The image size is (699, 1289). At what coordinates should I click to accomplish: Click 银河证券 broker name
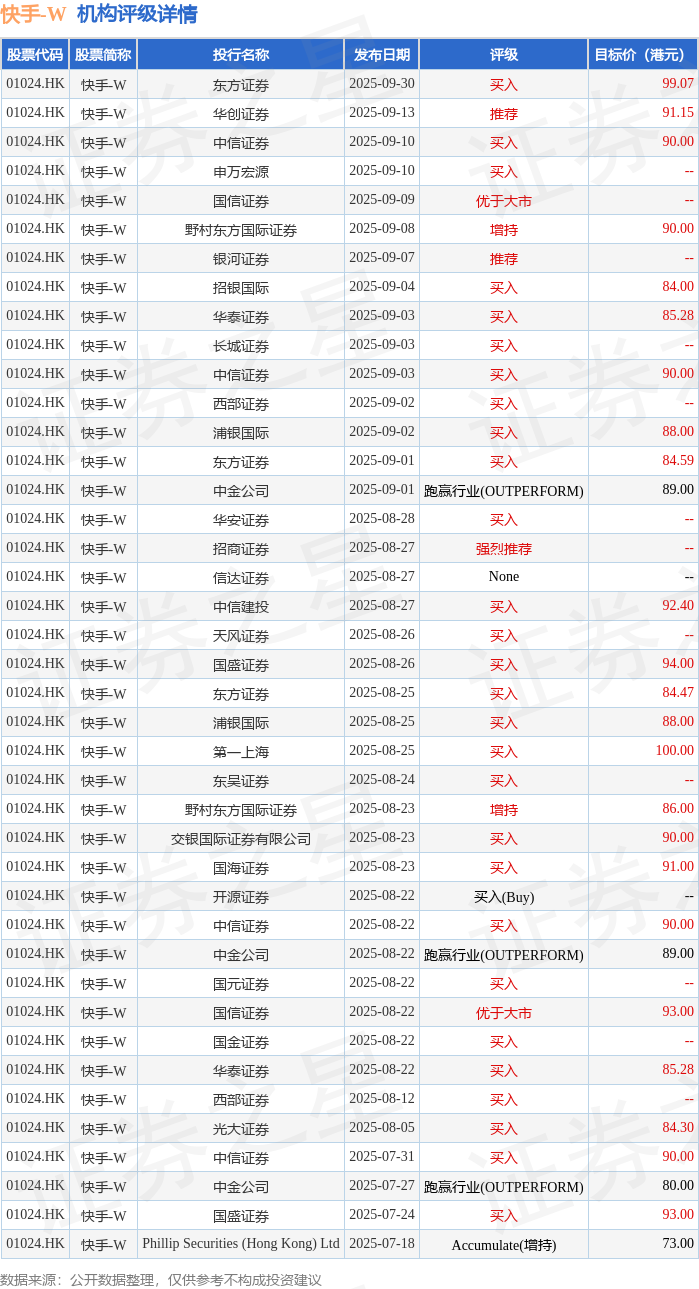[241, 258]
